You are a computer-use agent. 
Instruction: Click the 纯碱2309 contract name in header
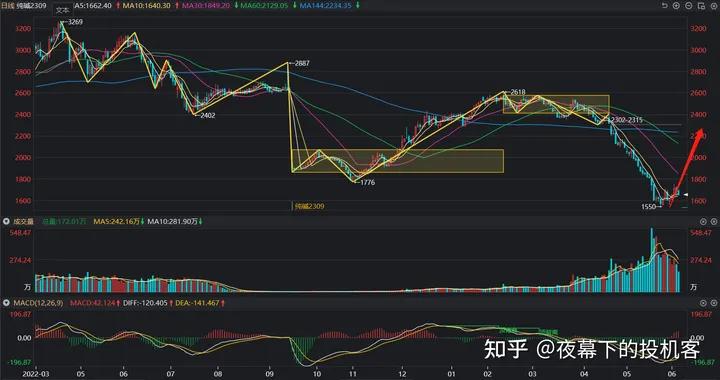click(32, 6)
